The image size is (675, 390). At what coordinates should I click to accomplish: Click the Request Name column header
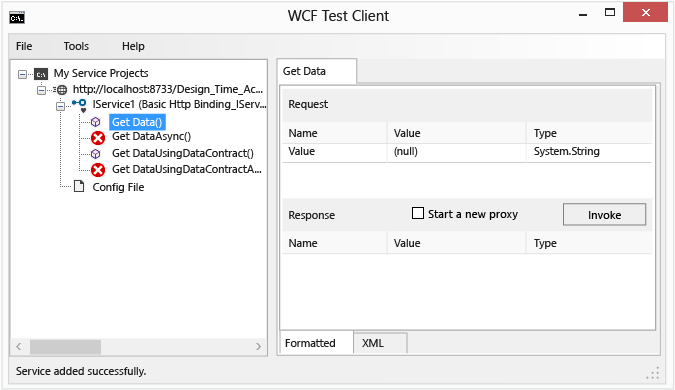[x=334, y=133]
